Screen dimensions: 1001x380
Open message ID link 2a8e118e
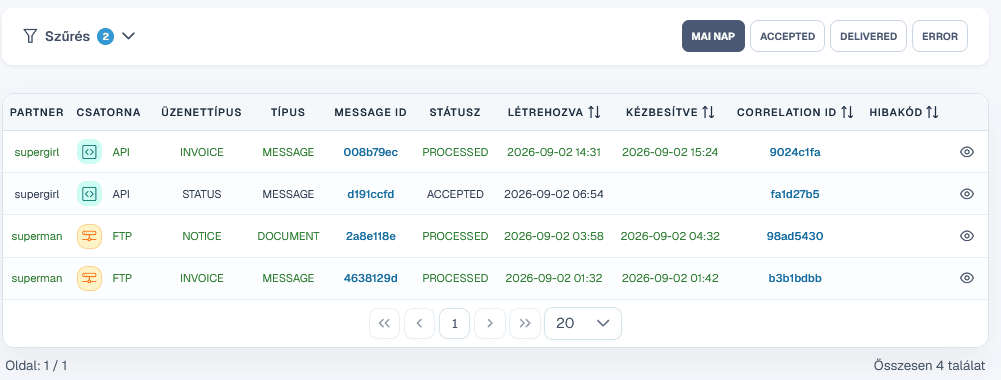coord(370,236)
